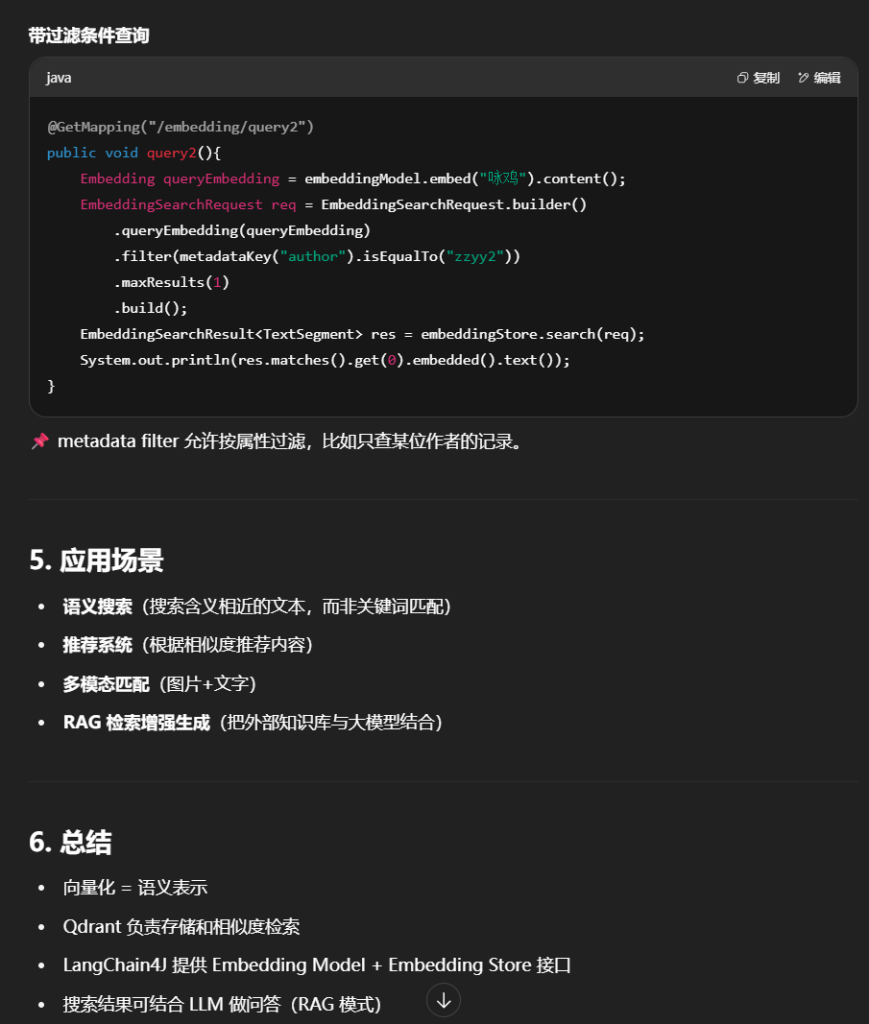Click the LangChain4J Embedding Model bullet text
869x1024 pixels.
coord(316,965)
